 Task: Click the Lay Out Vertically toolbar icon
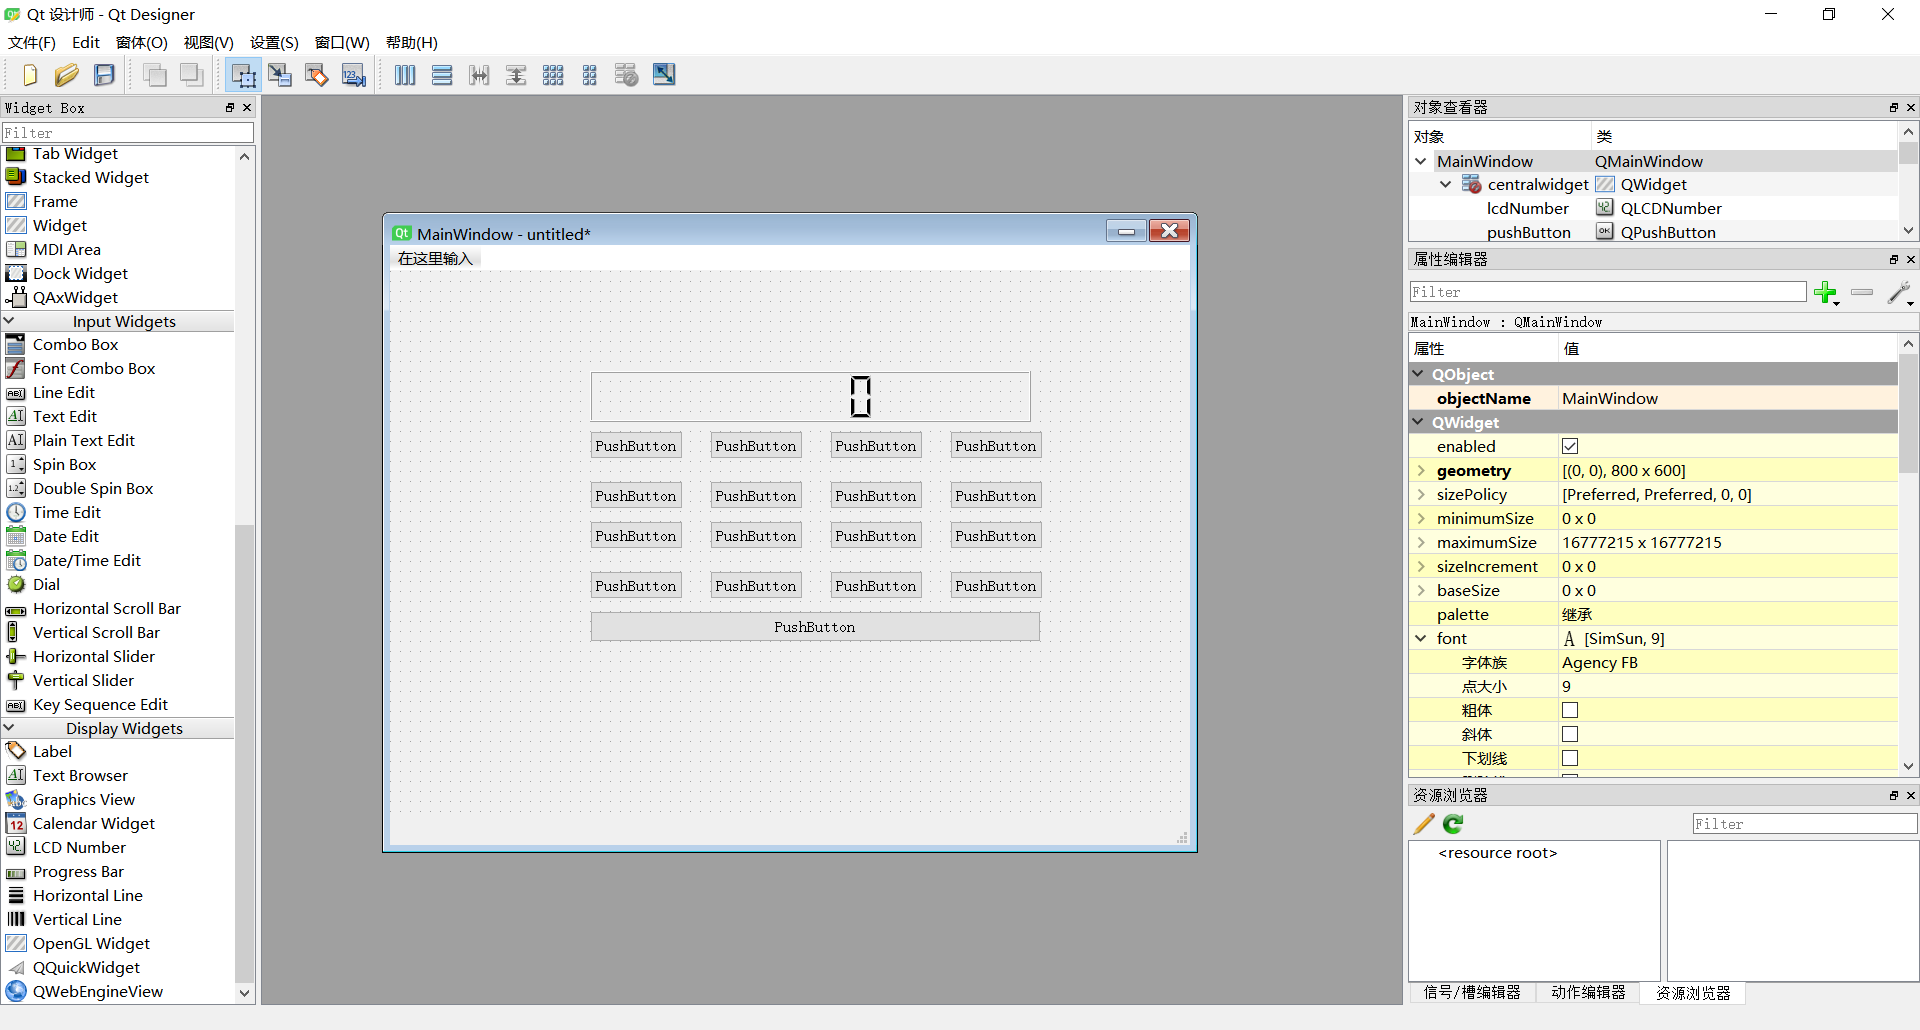[442, 74]
